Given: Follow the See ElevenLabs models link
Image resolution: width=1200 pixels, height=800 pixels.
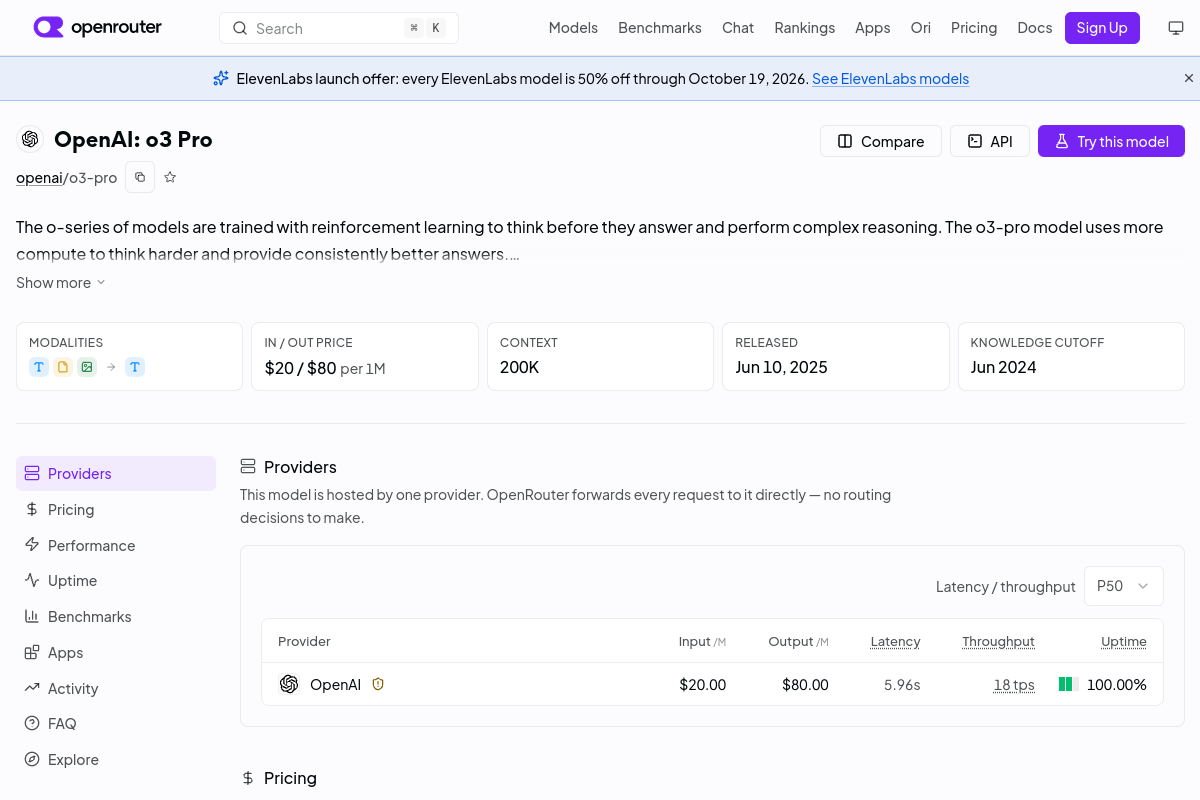Looking at the screenshot, I should (890, 78).
